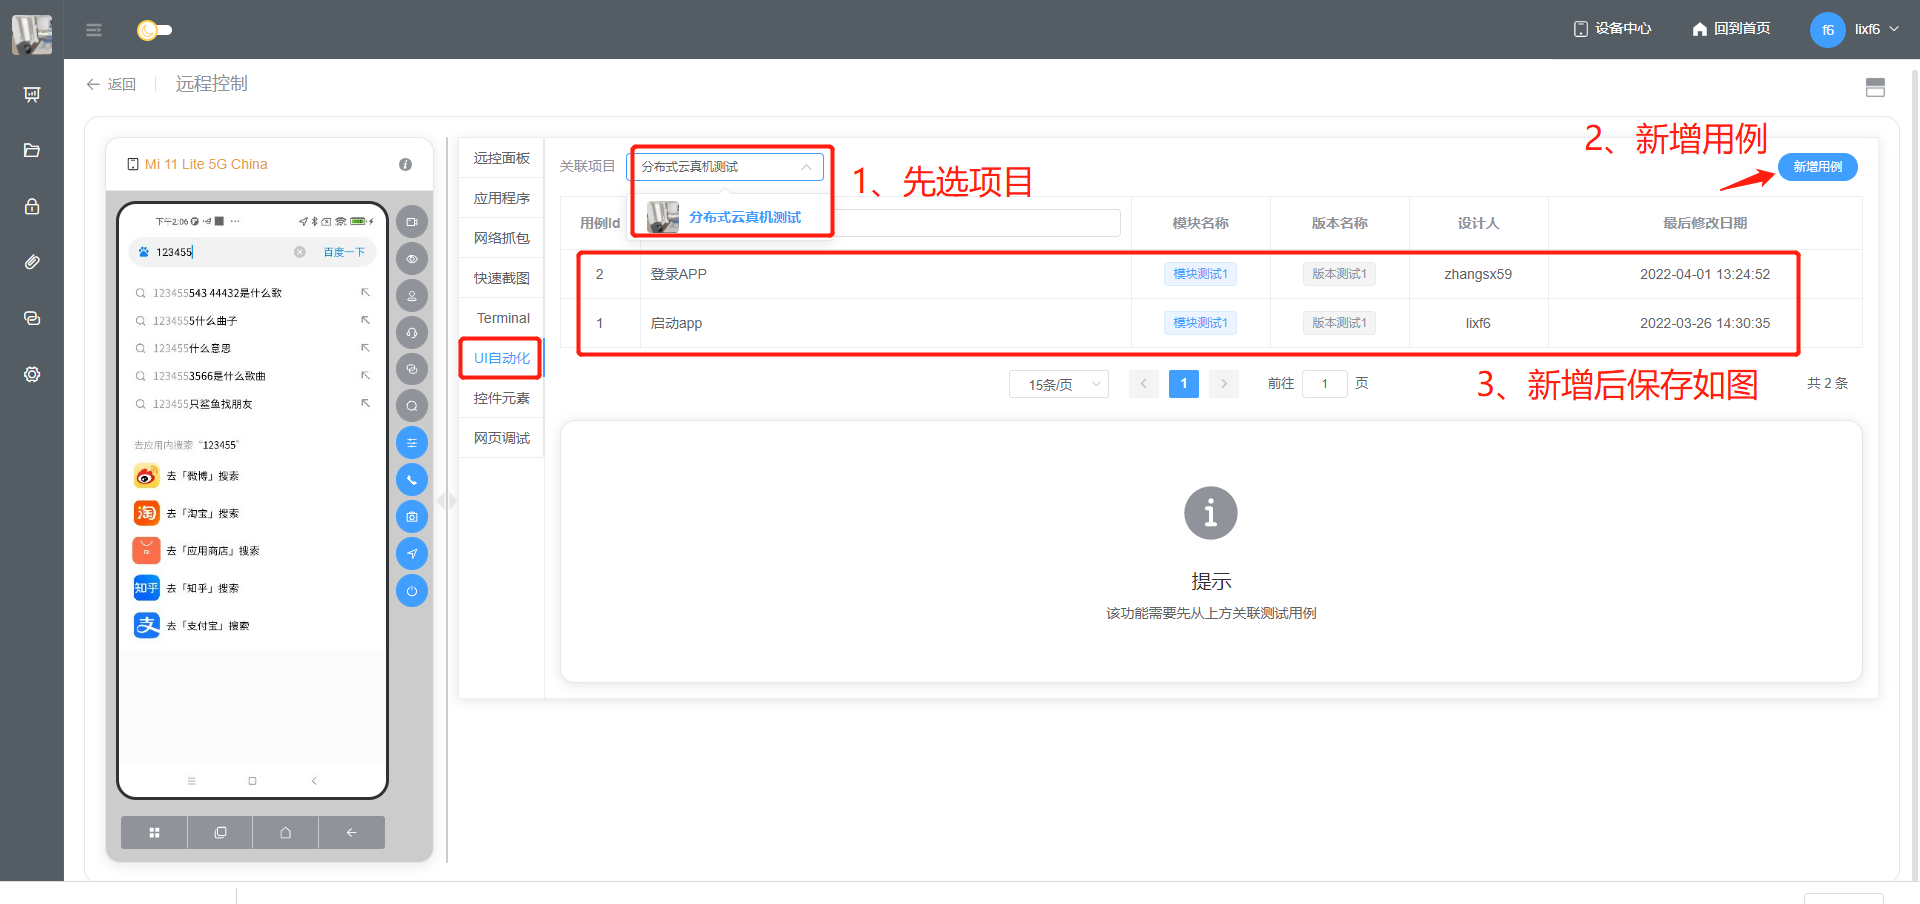Expand the lixf6 user menu
This screenshot has height=904, width=1920.
click(x=1855, y=29)
